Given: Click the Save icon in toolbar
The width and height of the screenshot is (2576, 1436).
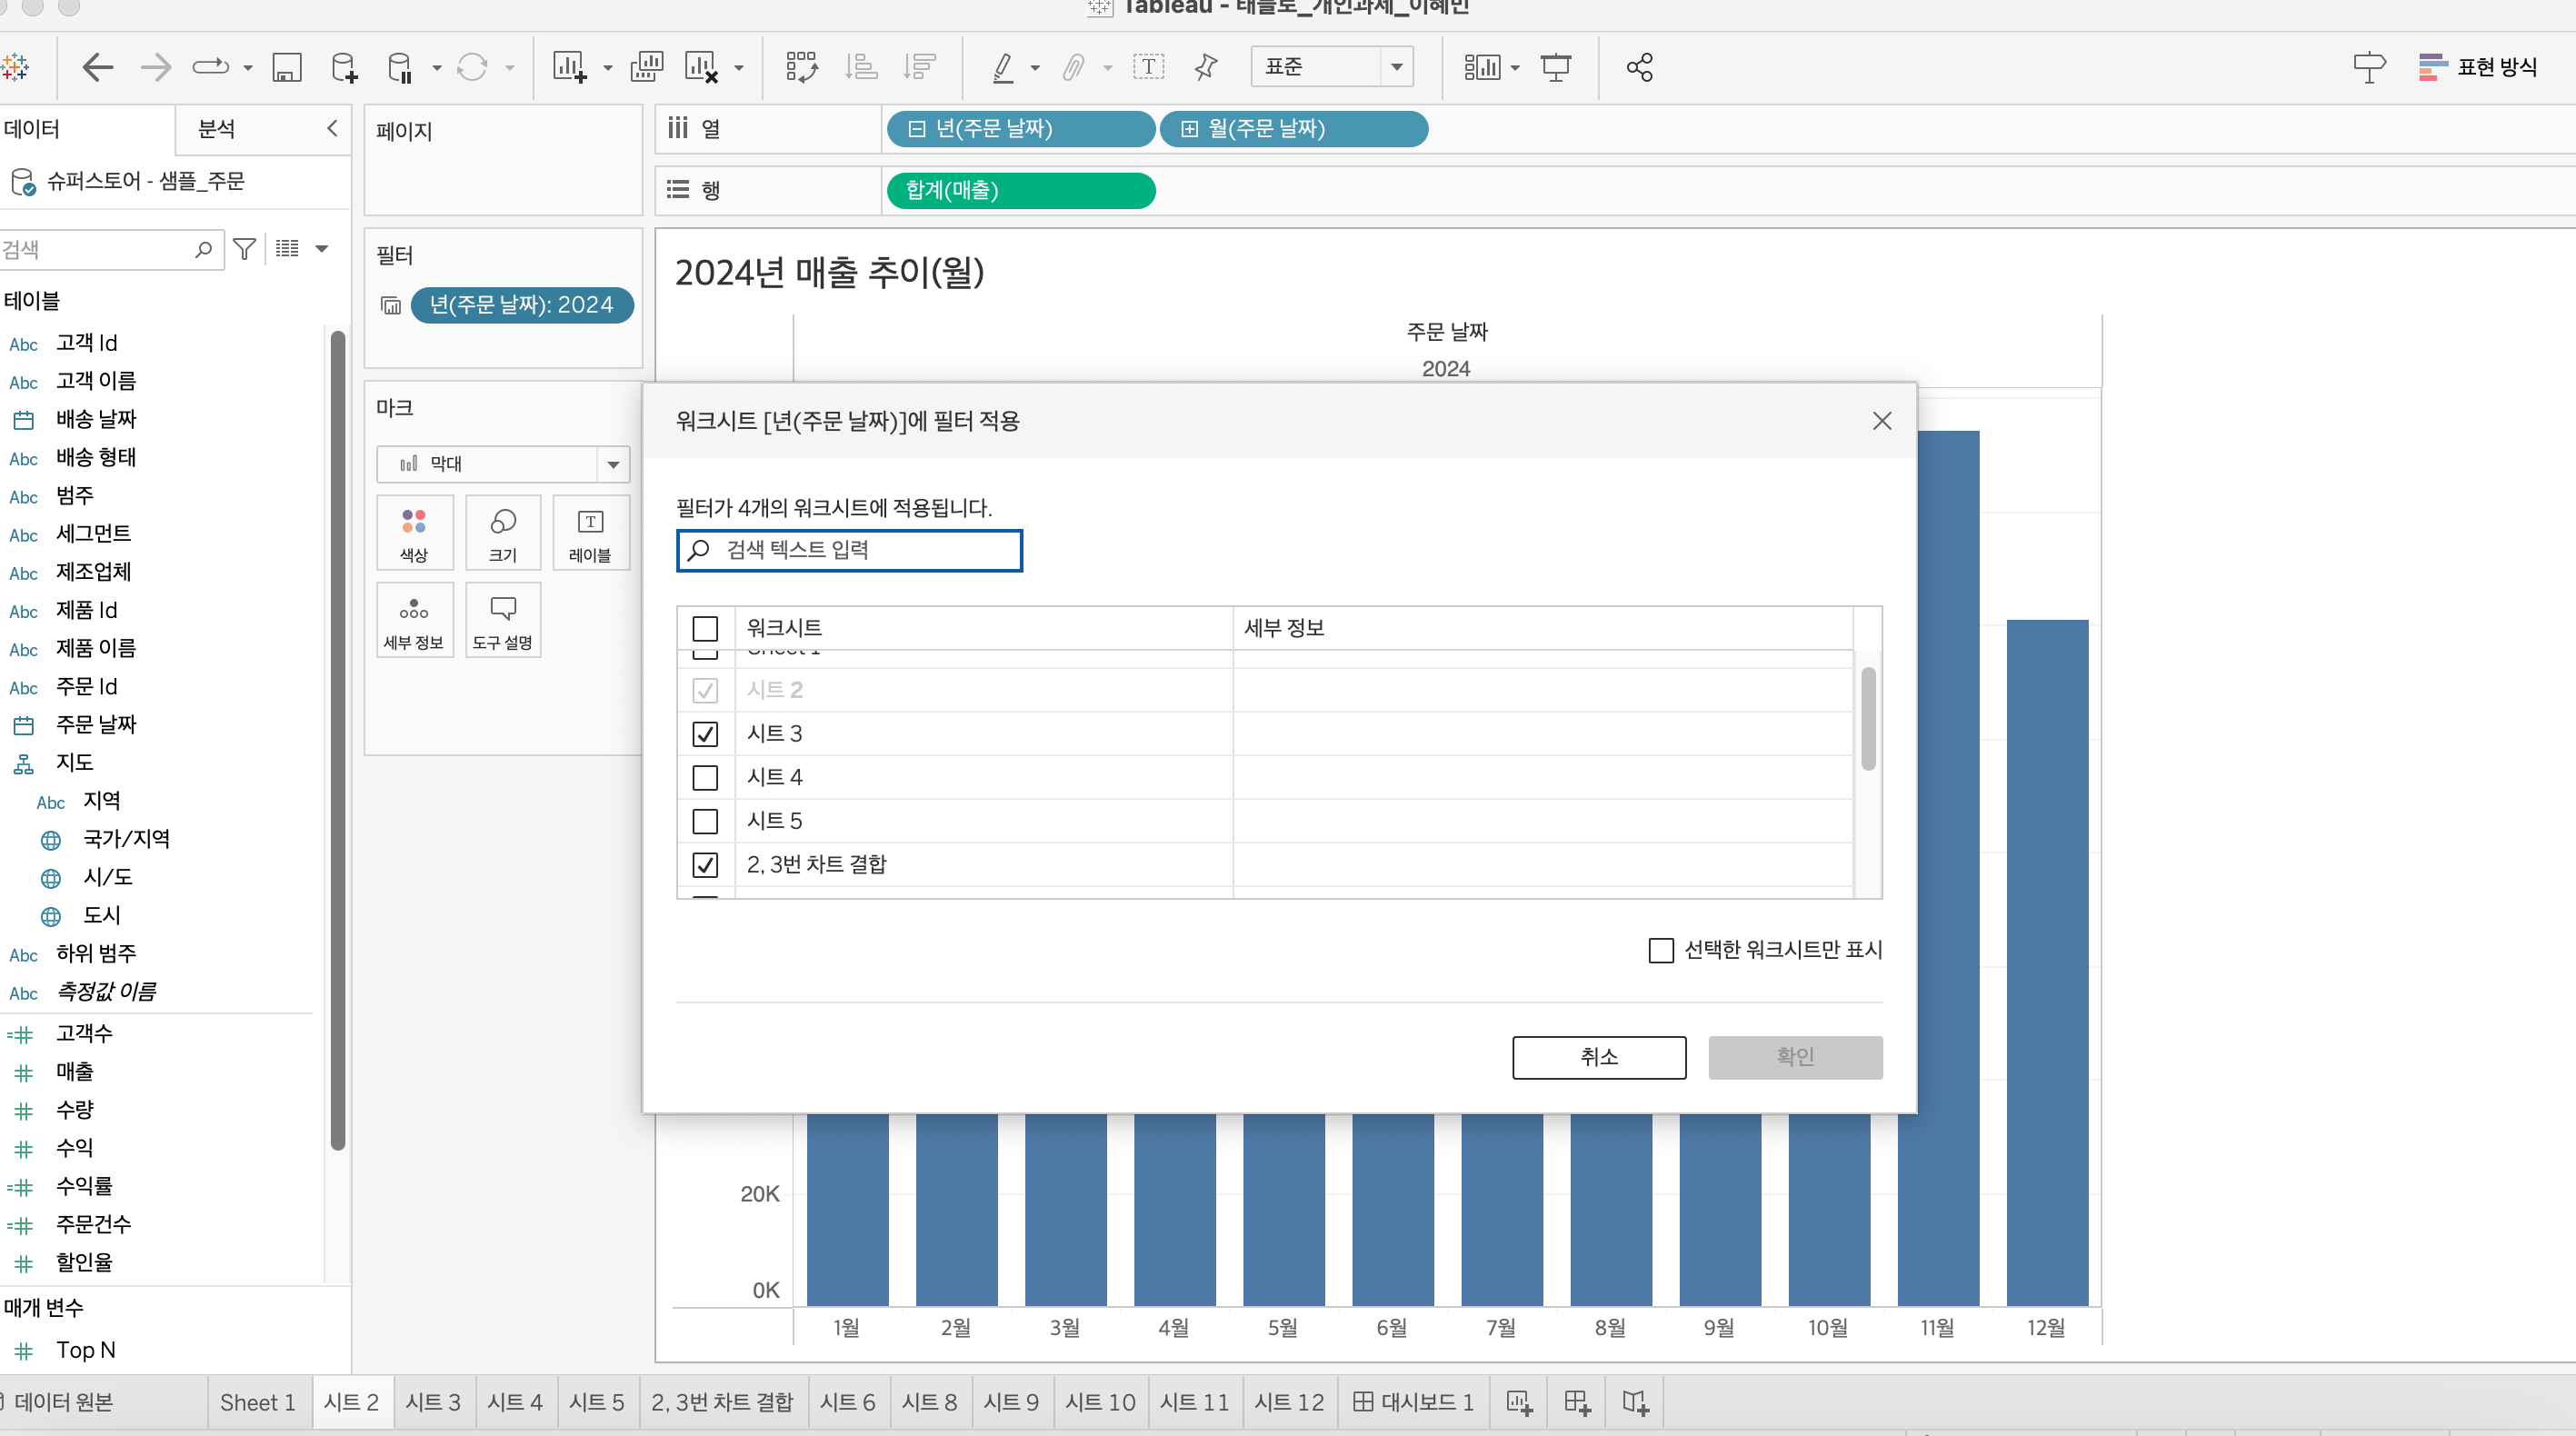Looking at the screenshot, I should click(x=287, y=68).
